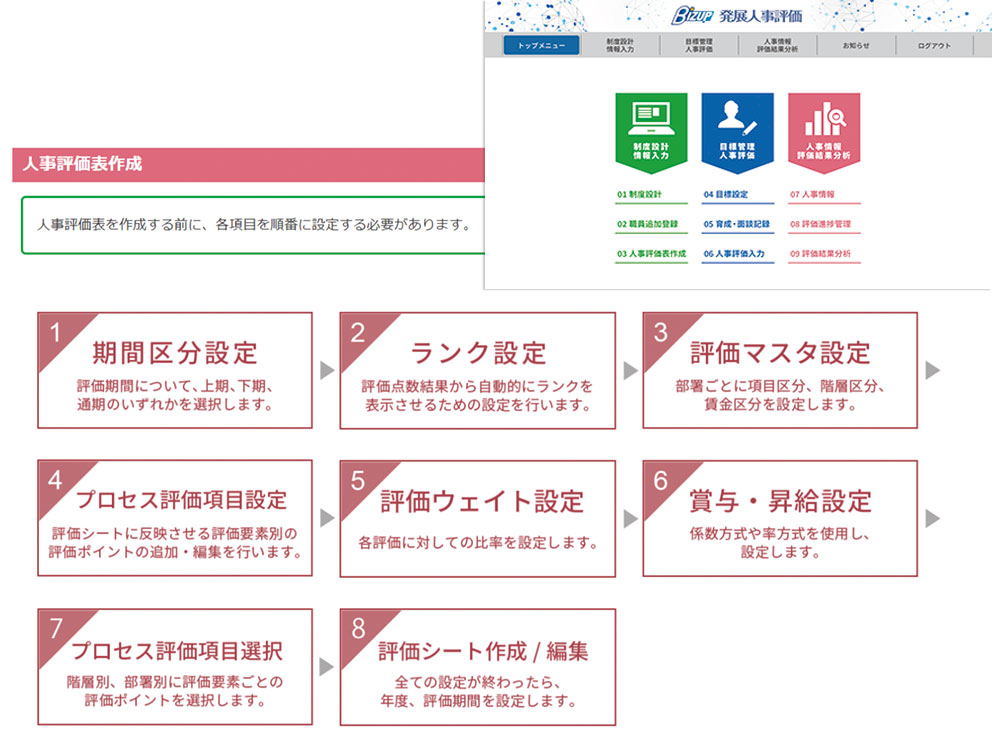Open the 08 評価進捗管理 link
This screenshot has width=1000, height=748.
820,224
